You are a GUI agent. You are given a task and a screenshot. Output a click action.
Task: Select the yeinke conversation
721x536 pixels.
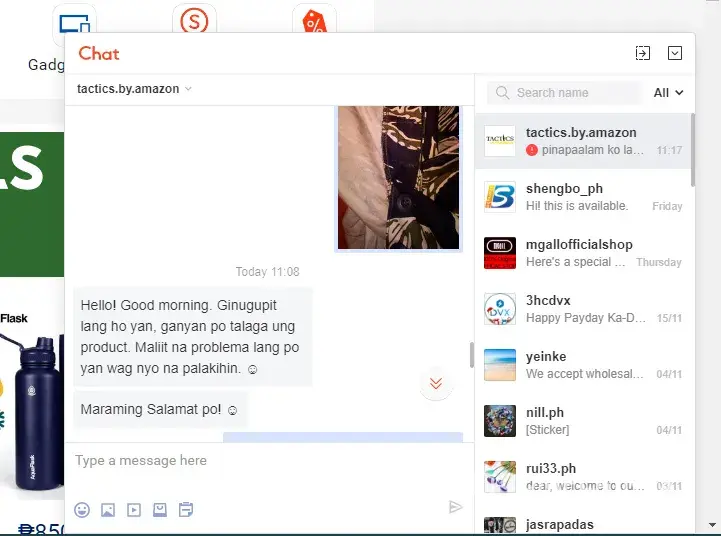pyautogui.click(x=583, y=365)
